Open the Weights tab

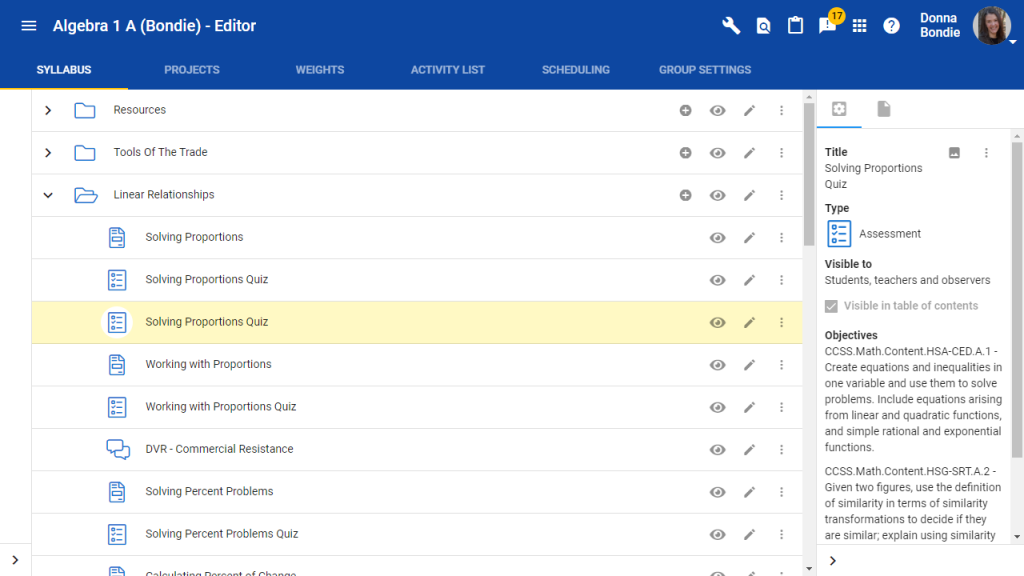[x=319, y=70]
